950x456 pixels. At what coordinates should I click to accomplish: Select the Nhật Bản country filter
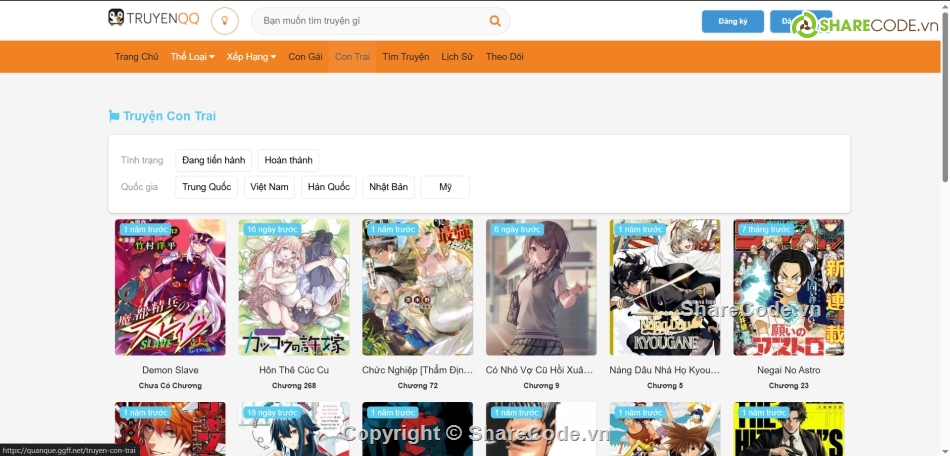(x=388, y=187)
